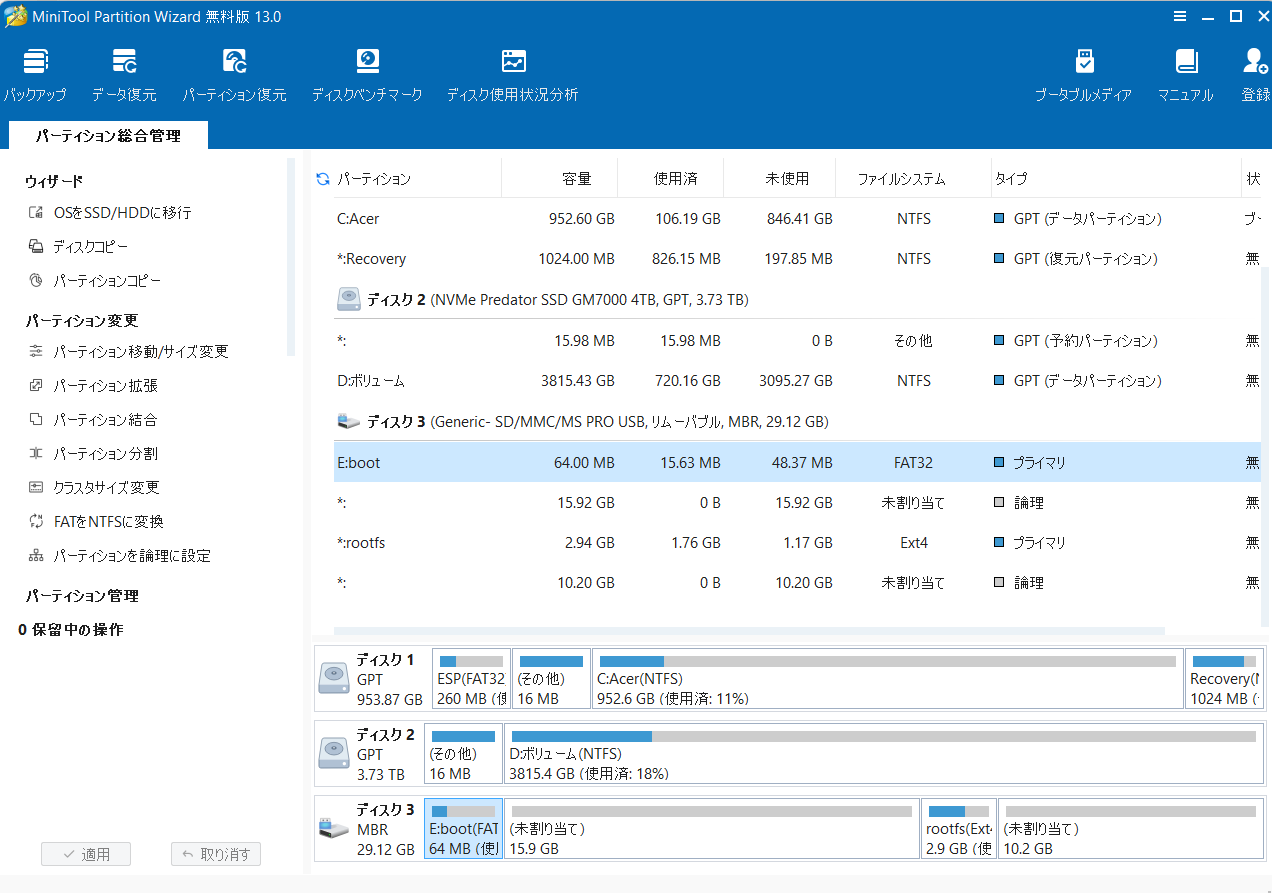Viewport: 1272px width, 893px height.
Task: Click FATをNTFSに変換 in sidebar
Action: 108,522
